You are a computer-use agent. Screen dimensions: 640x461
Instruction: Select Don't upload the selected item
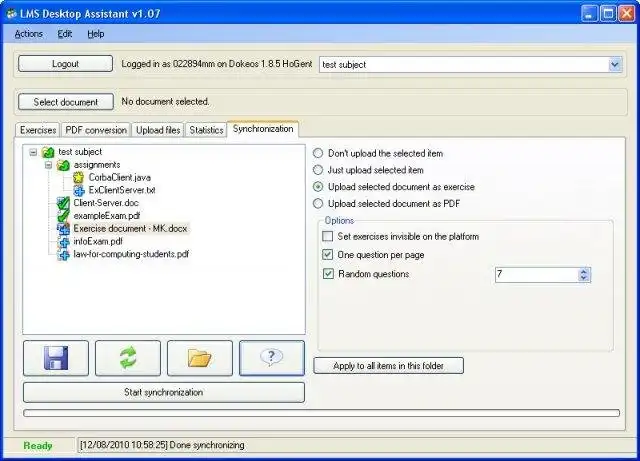(318, 153)
